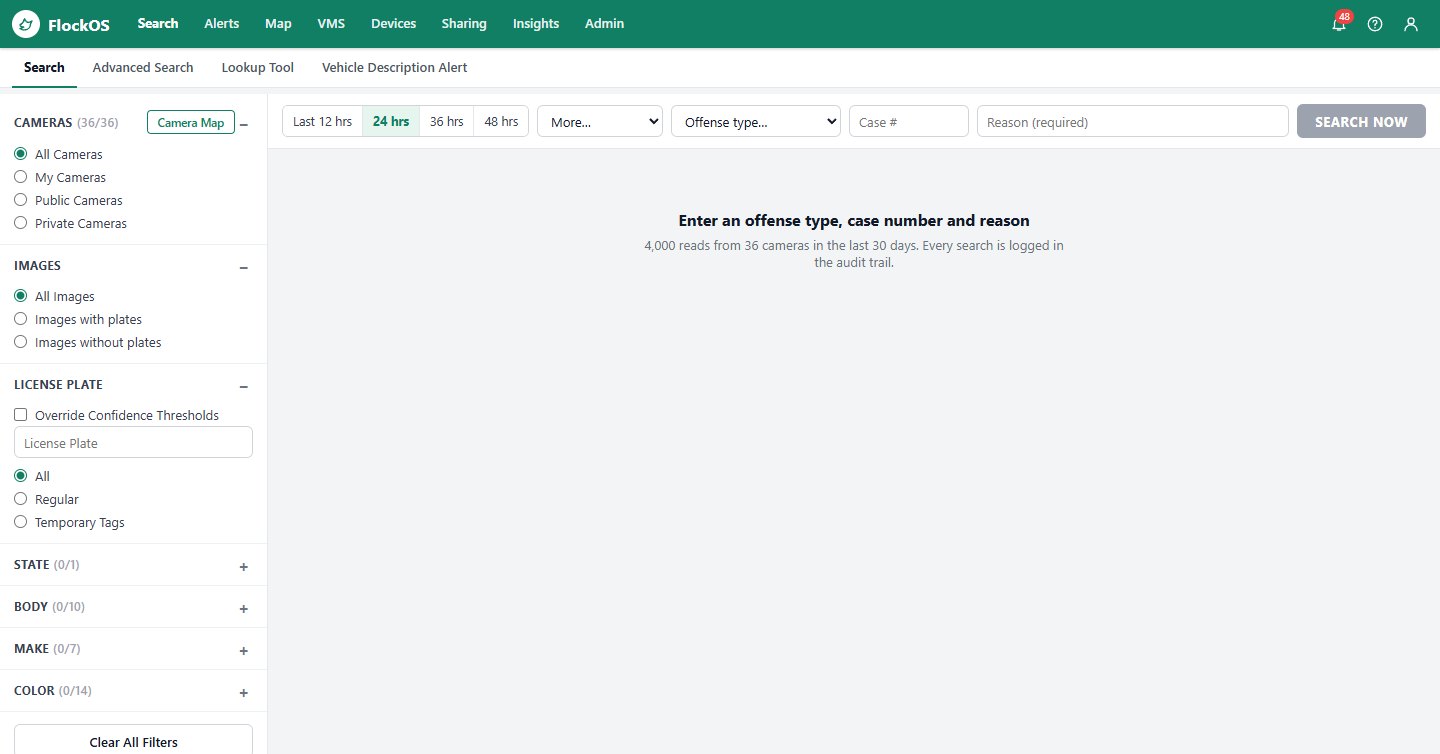Expand the Color filter section
1440x754 pixels.
(244, 693)
